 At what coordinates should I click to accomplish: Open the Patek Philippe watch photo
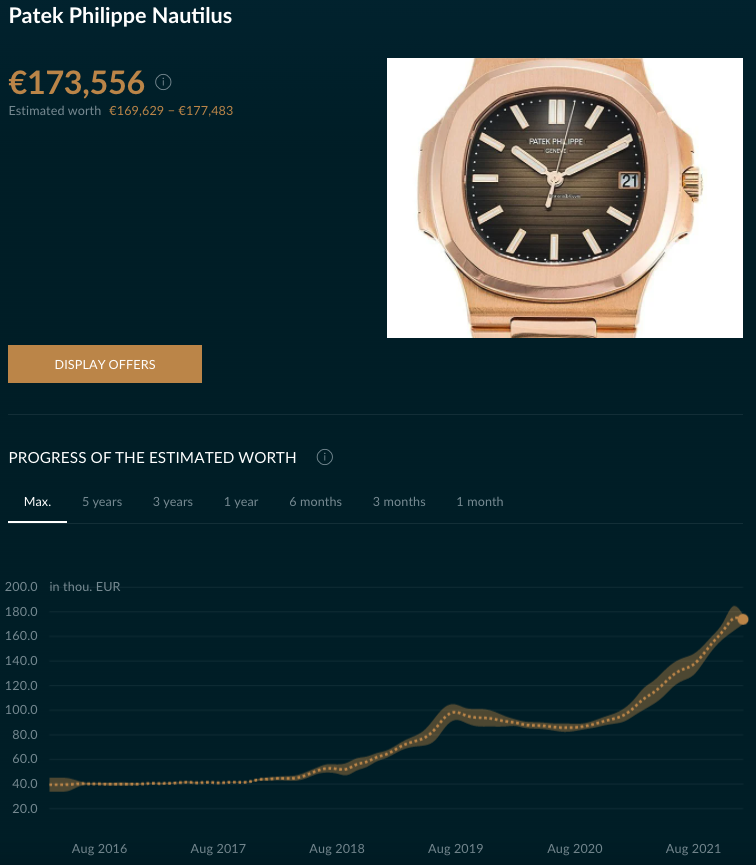tap(565, 198)
